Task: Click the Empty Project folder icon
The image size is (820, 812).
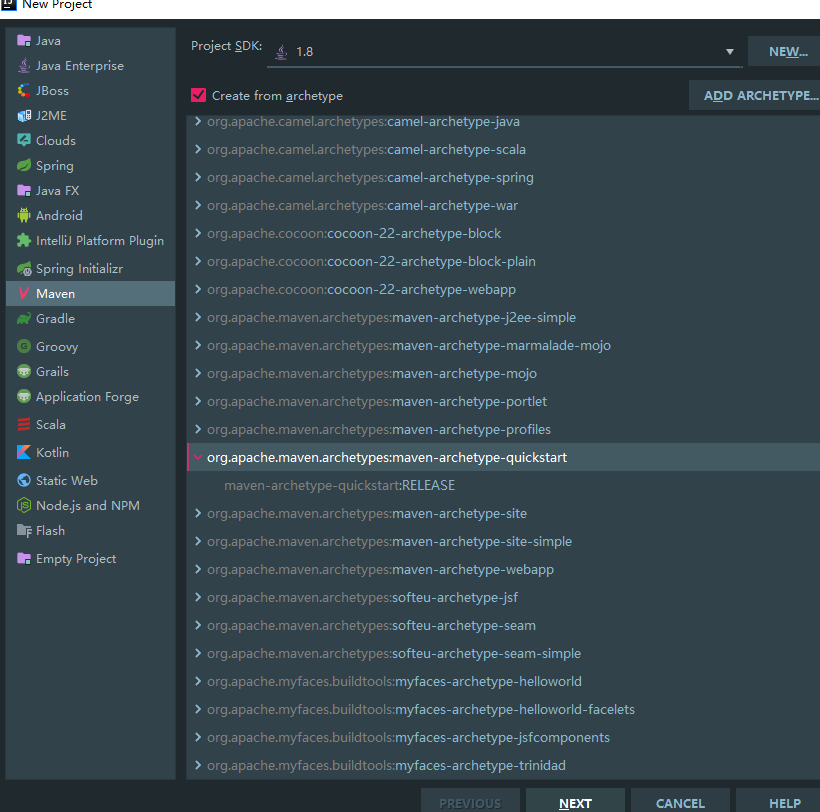Action: 24,558
